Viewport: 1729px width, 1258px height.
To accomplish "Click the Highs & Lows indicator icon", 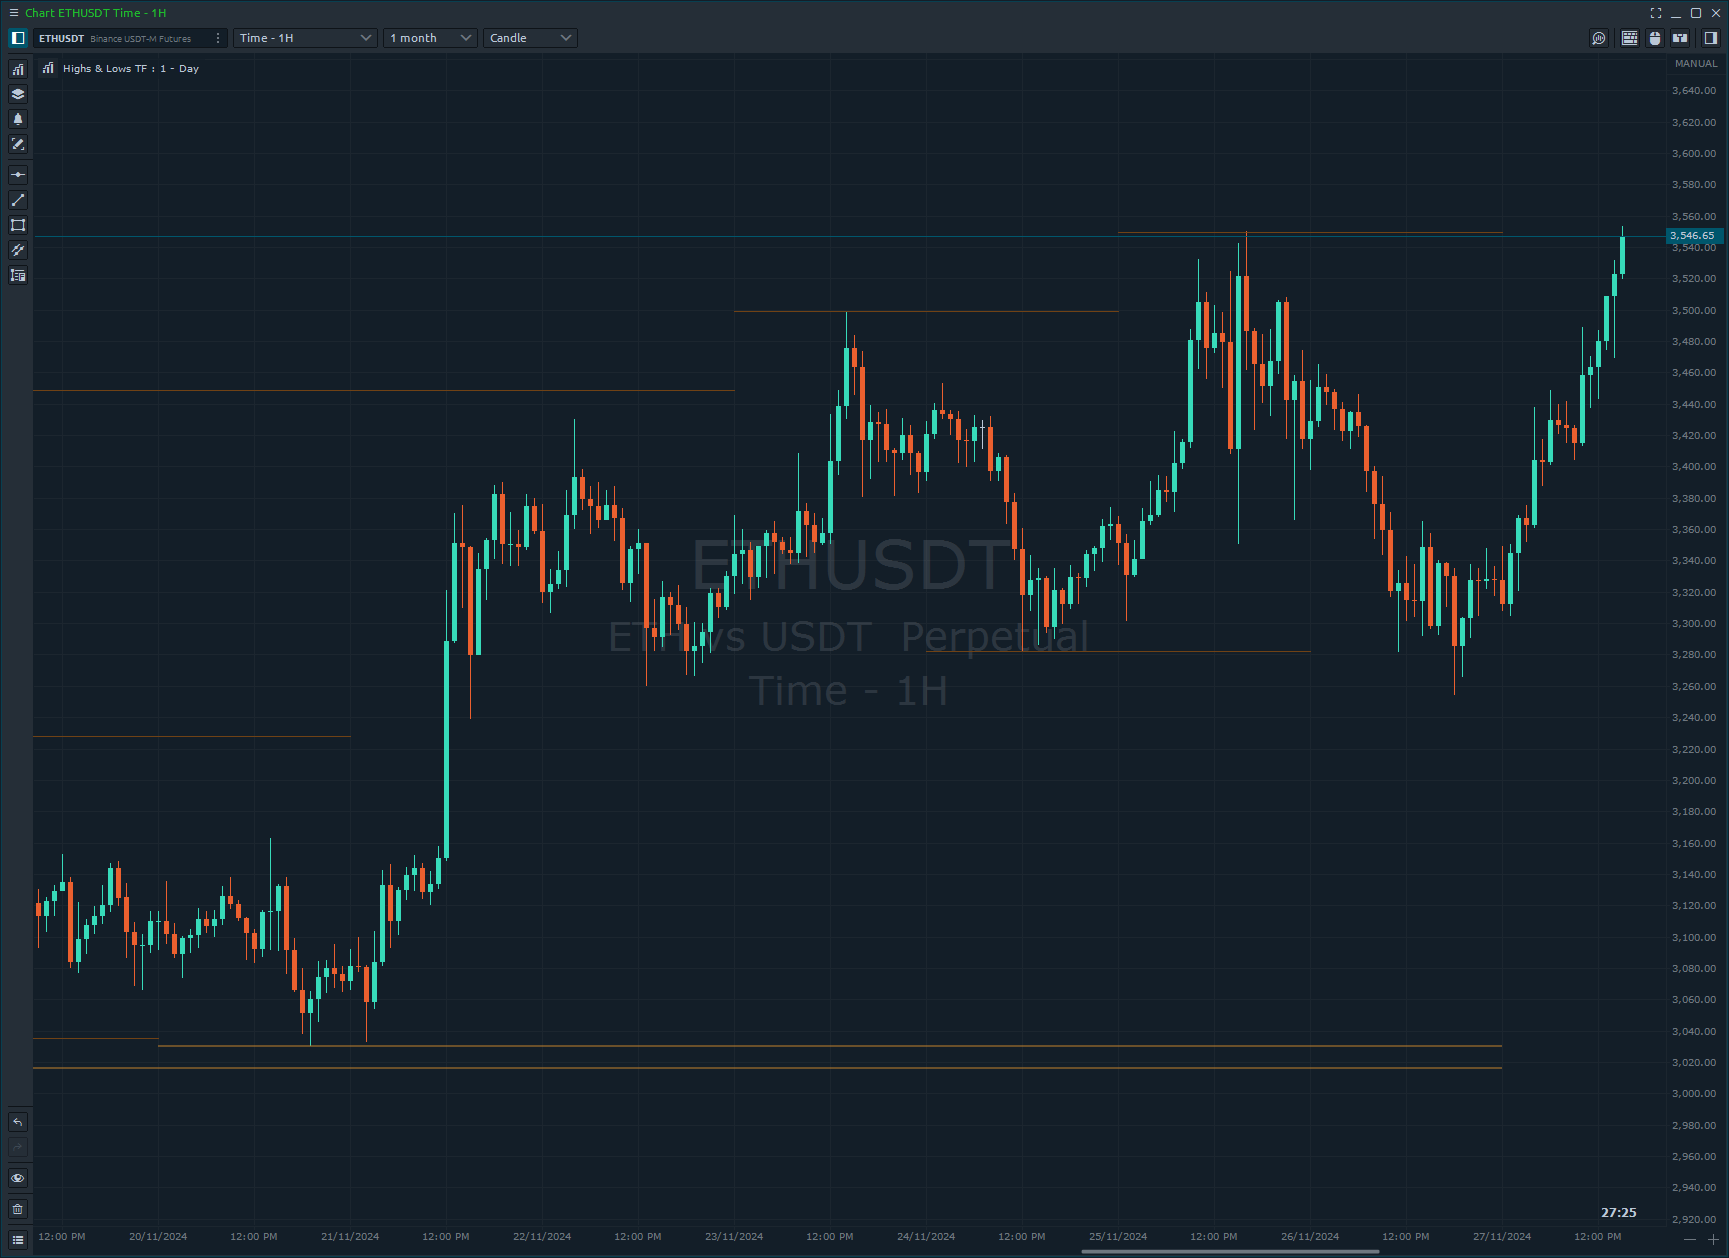I will (48, 68).
